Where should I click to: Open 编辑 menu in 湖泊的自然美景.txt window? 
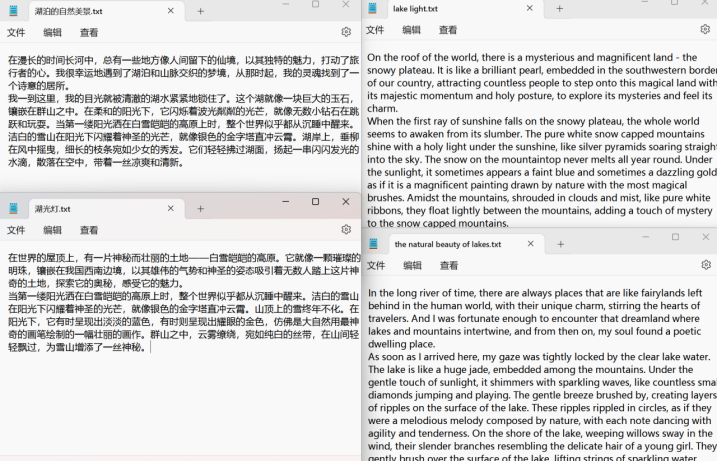pyautogui.click(x=52, y=33)
